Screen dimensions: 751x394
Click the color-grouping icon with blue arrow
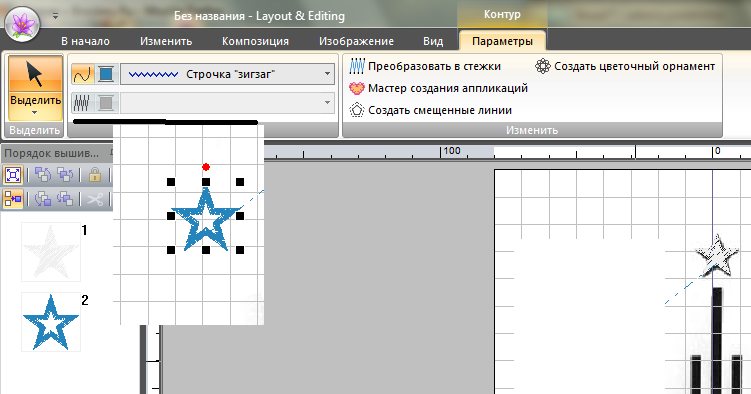coord(13,198)
